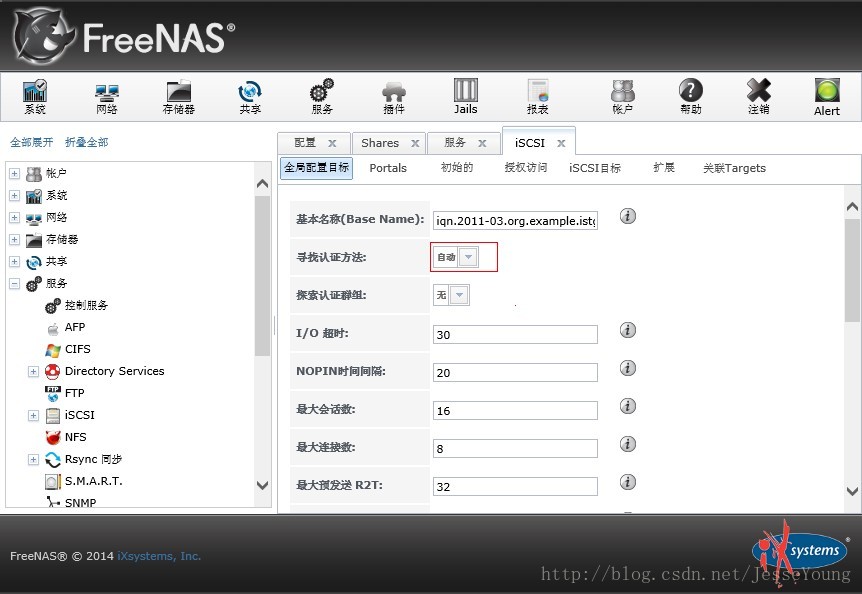
Task: Click info icon next to Base Name
Action: [x=628, y=216]
